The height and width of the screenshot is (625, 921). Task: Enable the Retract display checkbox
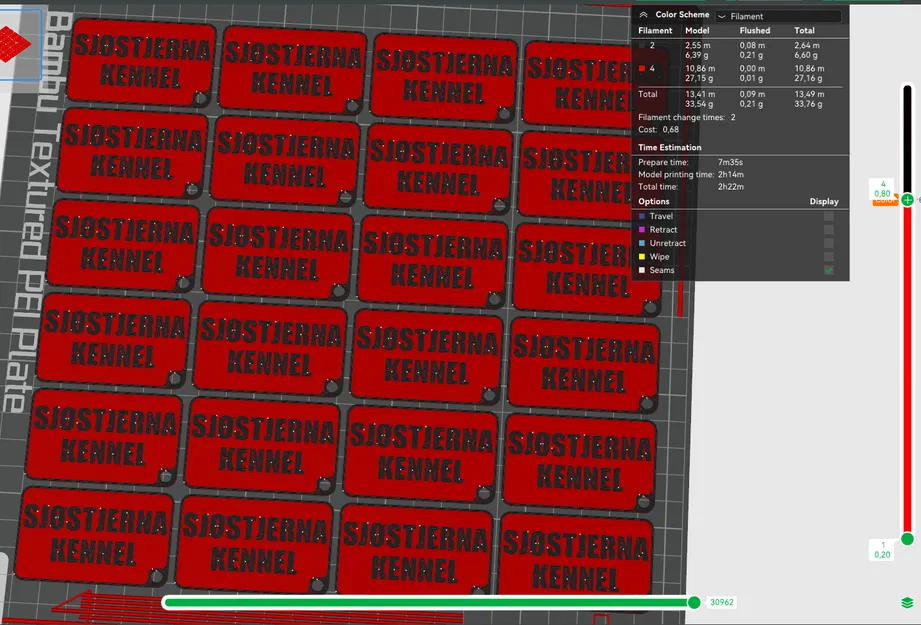(829, 230)
